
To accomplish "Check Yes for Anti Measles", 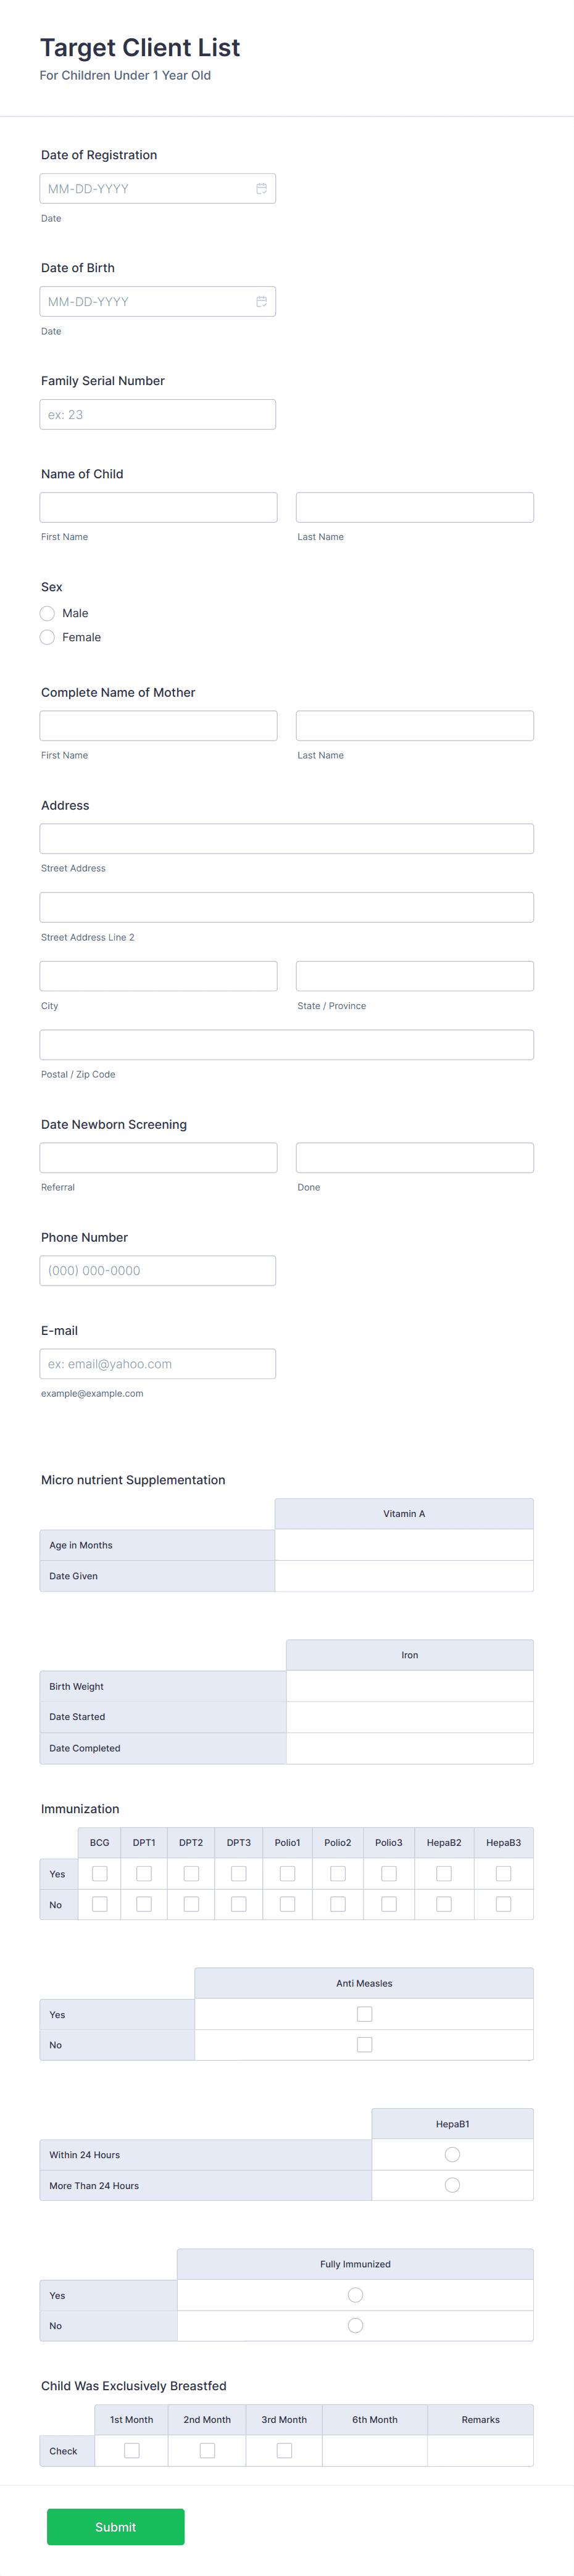I will [364, 2013].
